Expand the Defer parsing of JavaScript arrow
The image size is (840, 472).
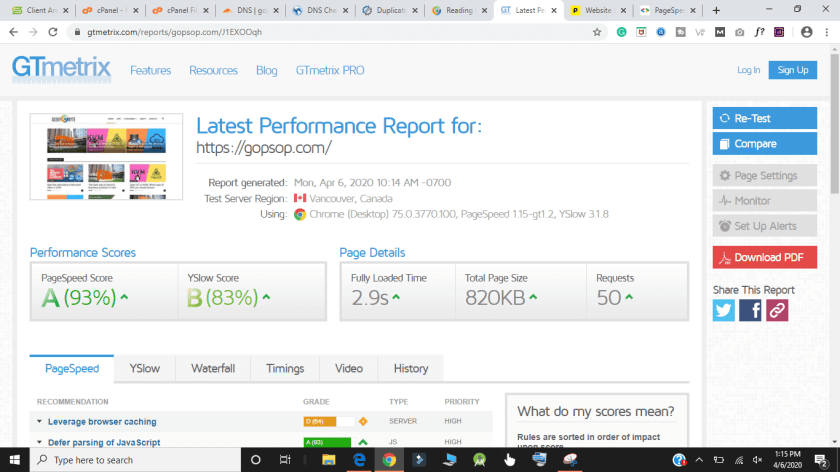(x=39, y=443)
